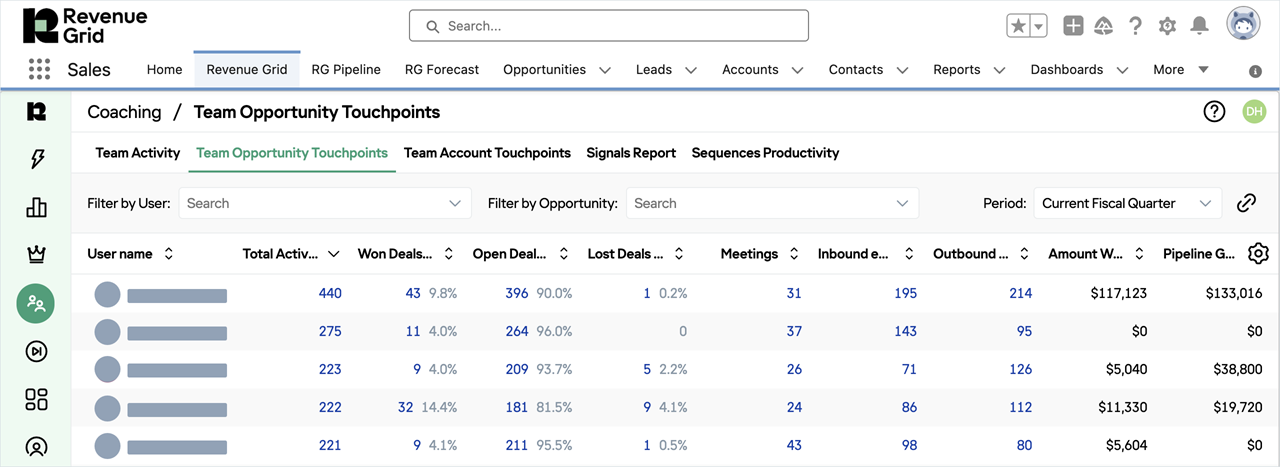Click into the Salesforce global search box
The height and width of the screenshot is (467, 1280).
click(x=609, y=26)
